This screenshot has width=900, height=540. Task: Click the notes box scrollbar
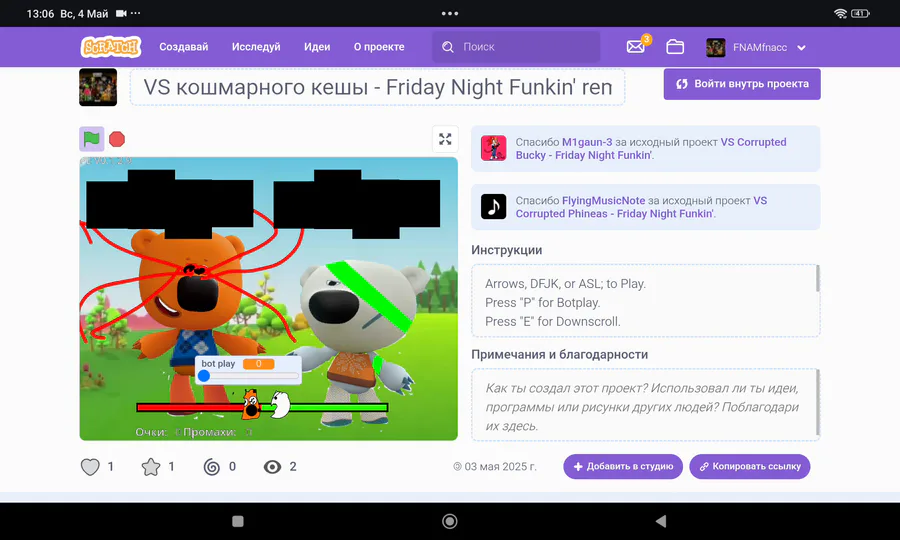tap(817, 403)
